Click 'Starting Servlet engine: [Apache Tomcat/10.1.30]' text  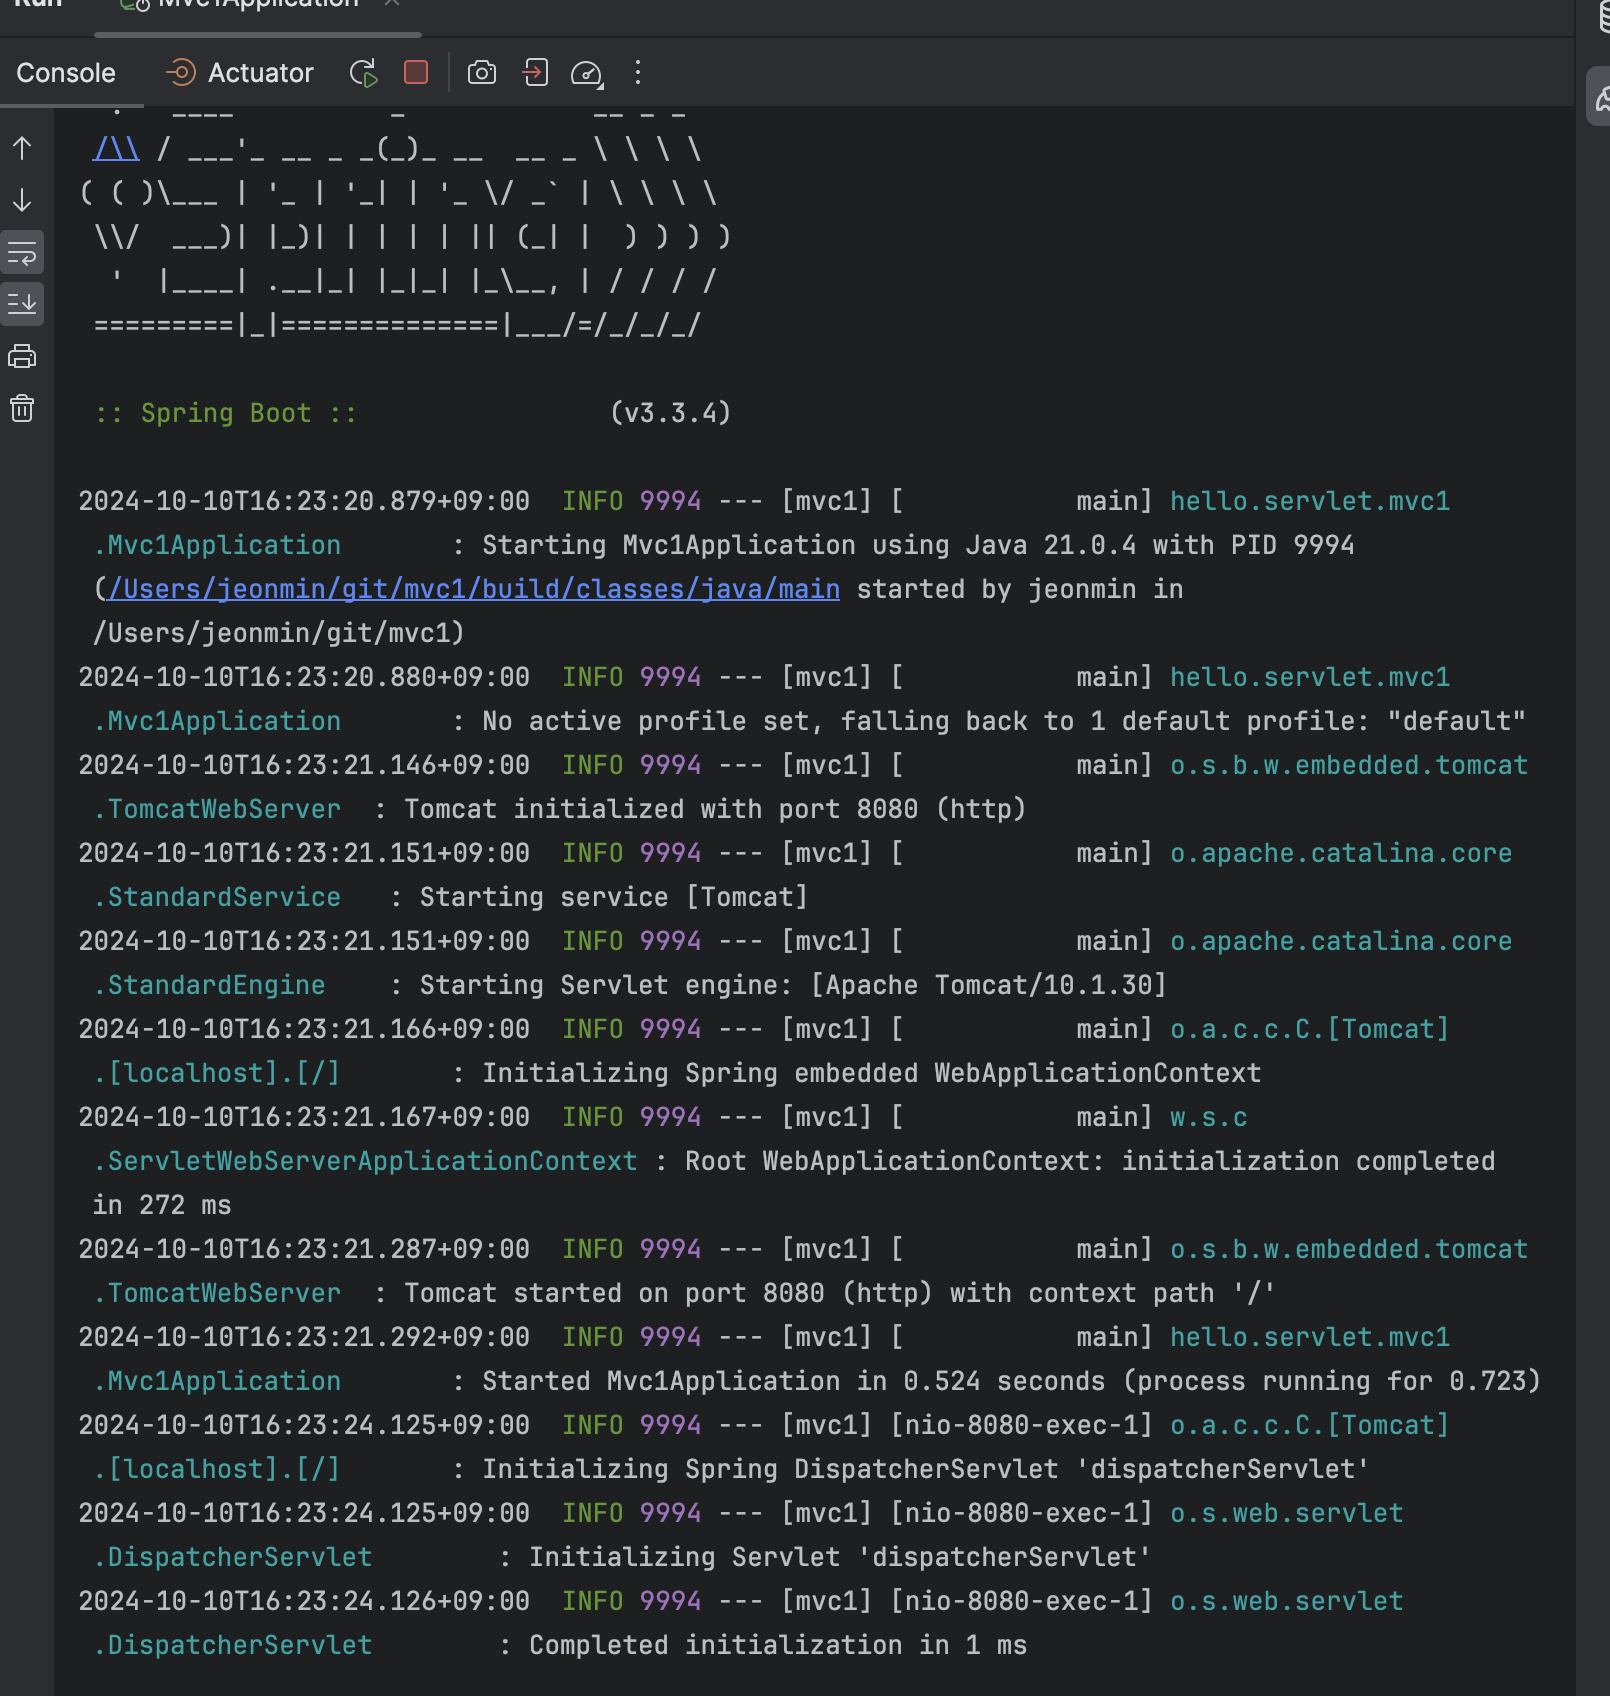tap(793, 985)
